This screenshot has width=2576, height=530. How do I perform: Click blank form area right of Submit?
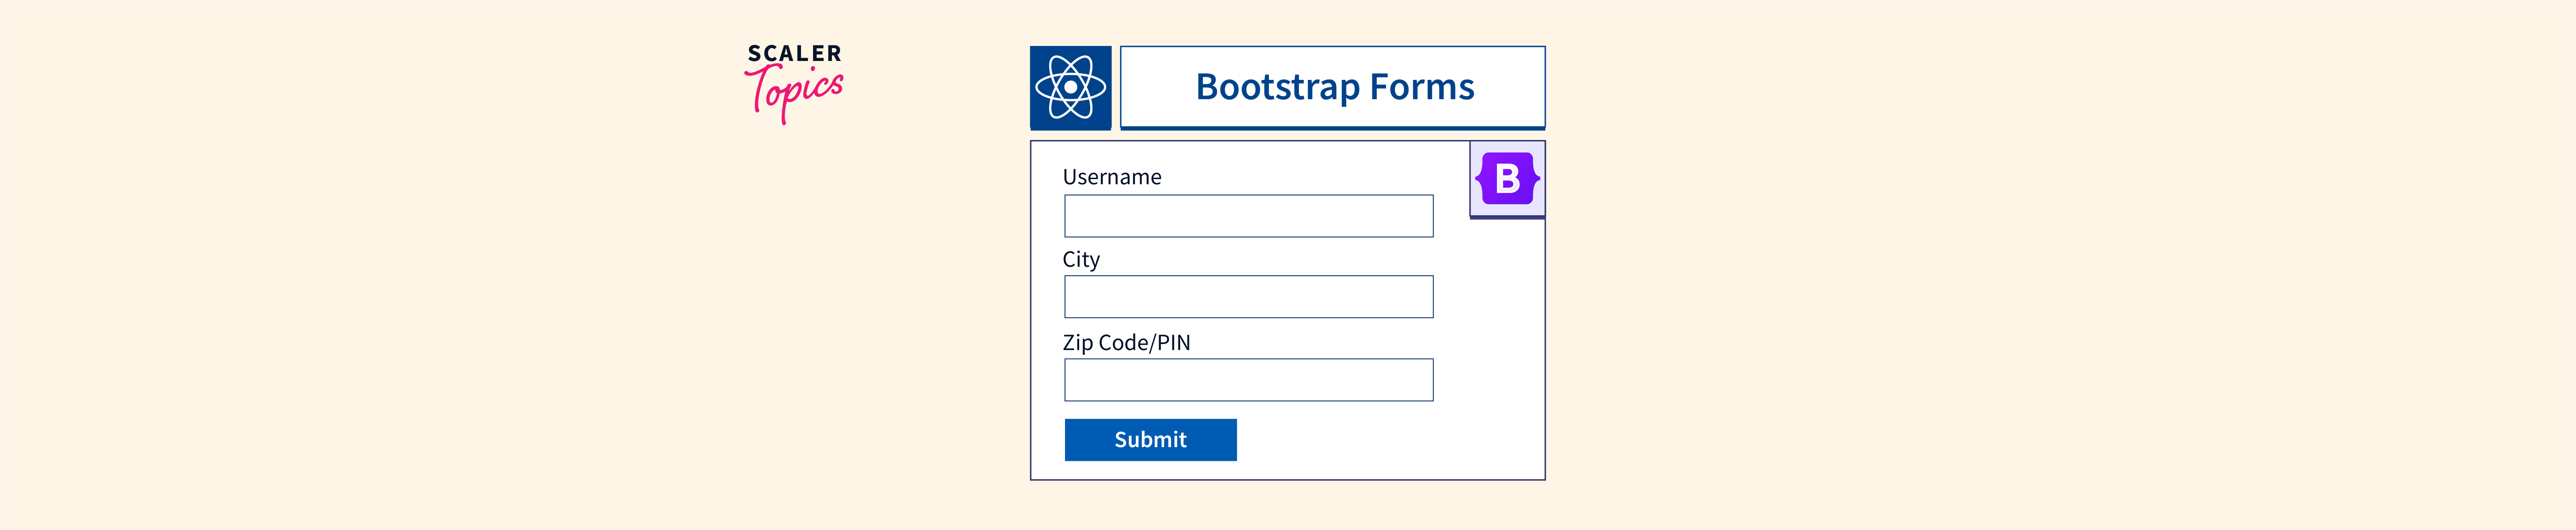tap(1390, 440)
